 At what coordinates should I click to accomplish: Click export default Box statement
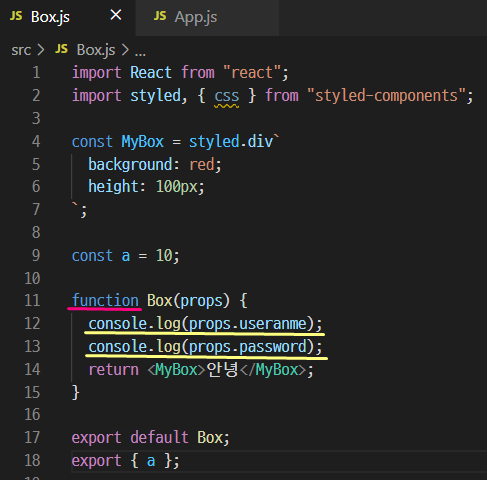[151, 438]
